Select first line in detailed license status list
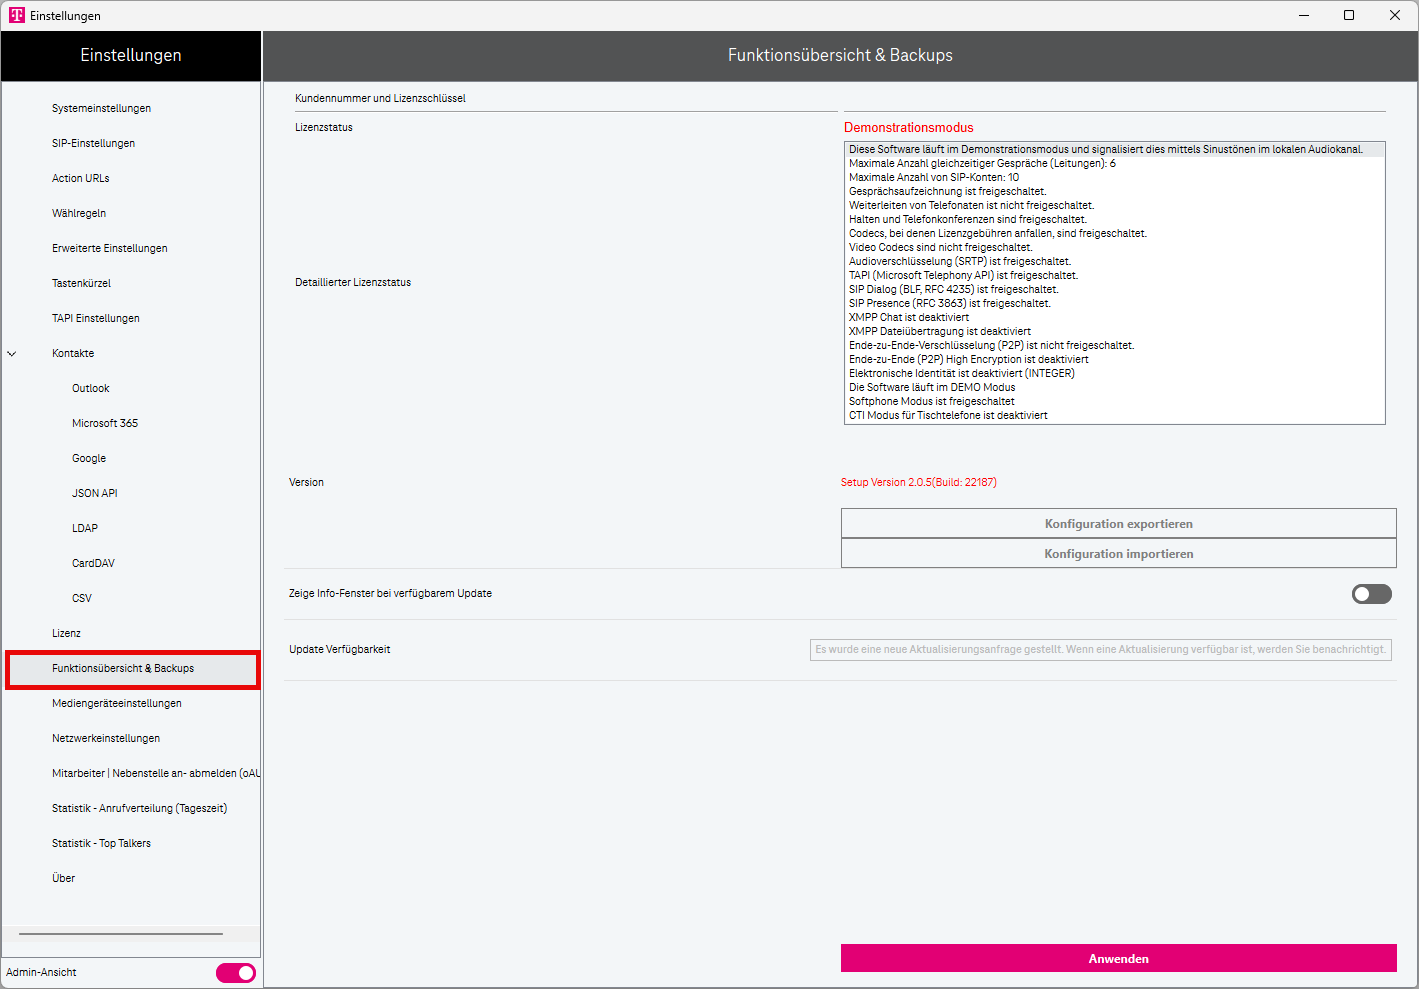 click(1105, 150)
